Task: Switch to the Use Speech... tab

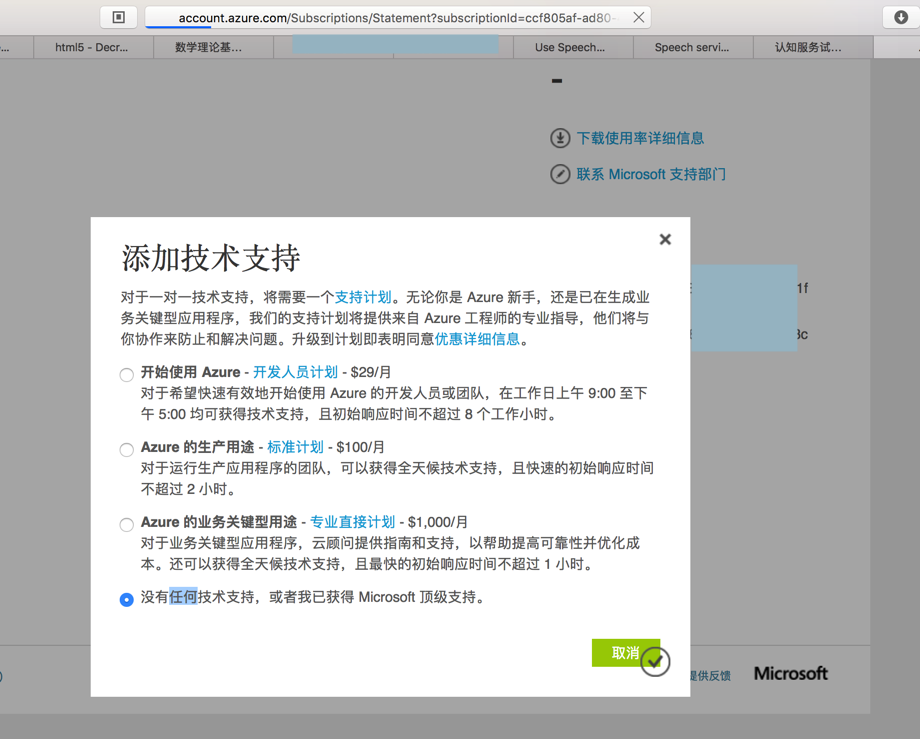Action: [x=573, y=48]
